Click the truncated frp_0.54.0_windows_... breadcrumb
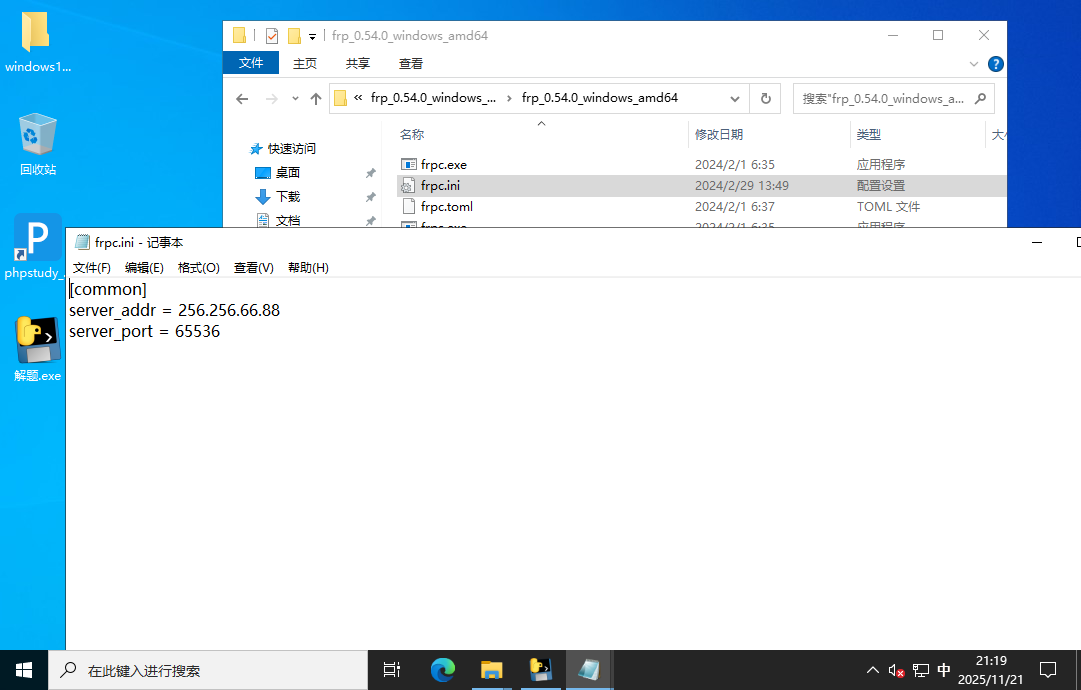1081x690 pixels. coord(433,98)
